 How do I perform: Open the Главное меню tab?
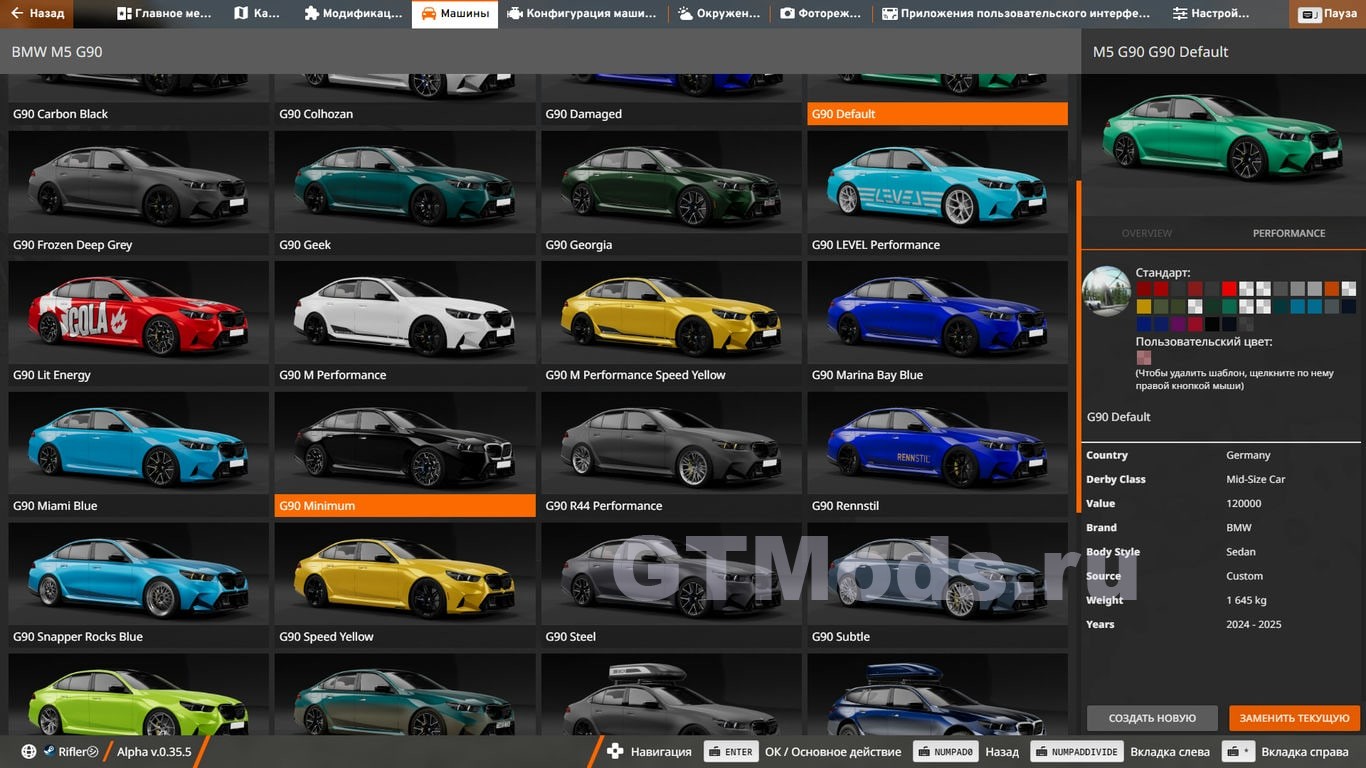tap(164, 14)
